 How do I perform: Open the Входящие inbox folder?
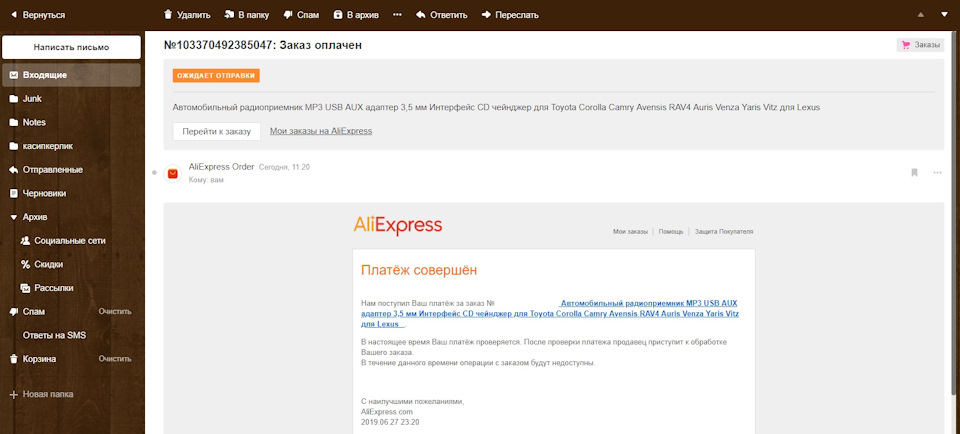pos(72,75)
